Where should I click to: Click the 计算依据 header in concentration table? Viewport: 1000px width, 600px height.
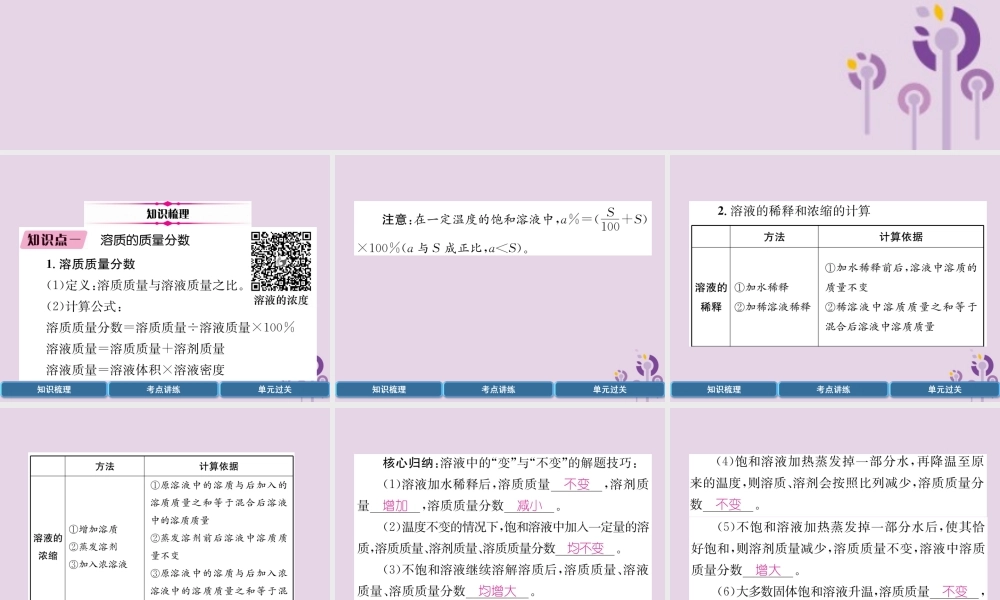click(219, 466)
